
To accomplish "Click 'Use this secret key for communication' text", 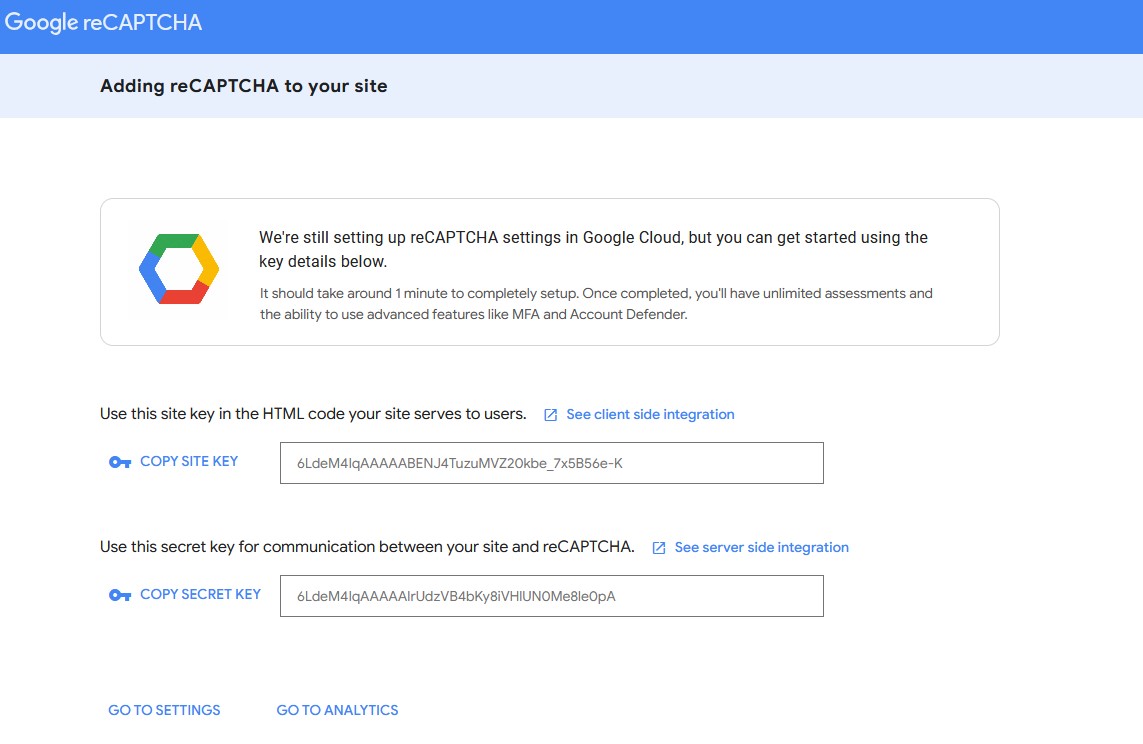I will point(367,547).
